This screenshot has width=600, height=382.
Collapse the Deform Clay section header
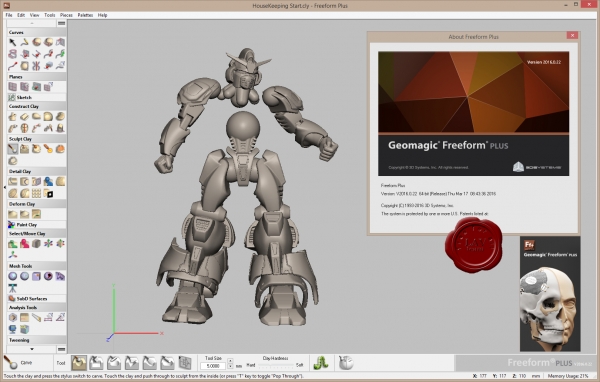pos(37,204)
